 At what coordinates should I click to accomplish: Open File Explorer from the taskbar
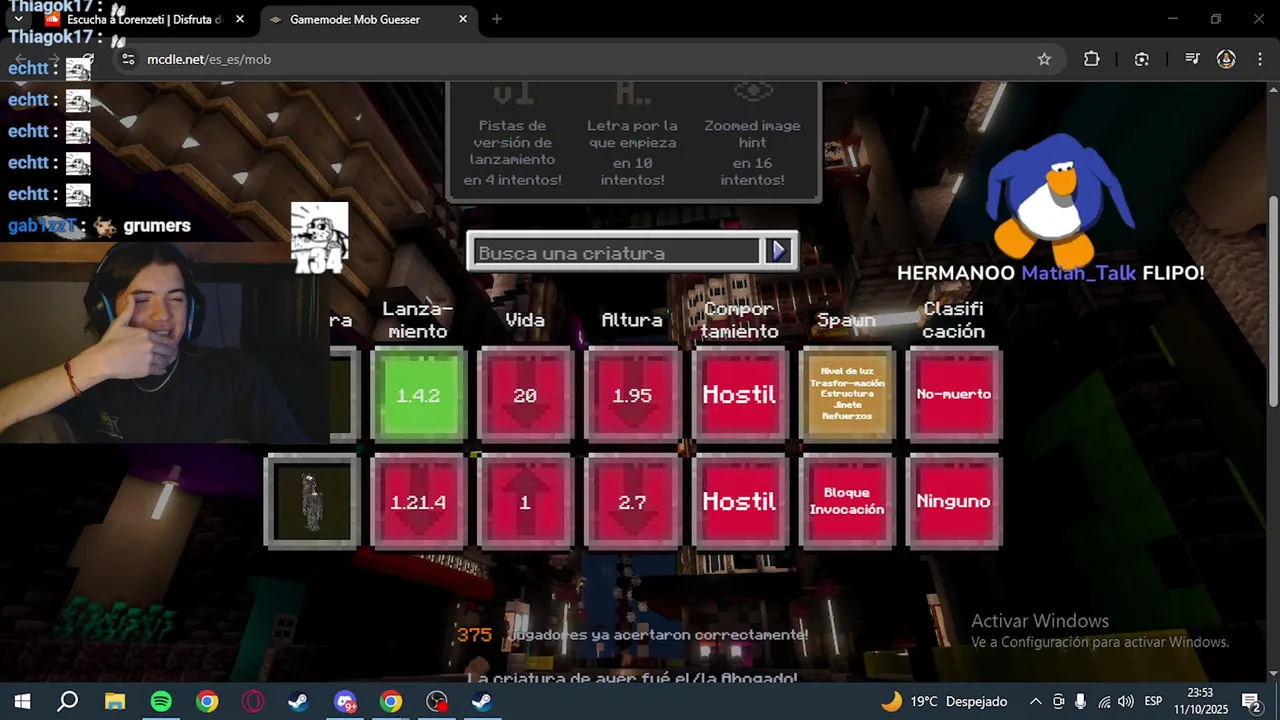pos(114,701)
